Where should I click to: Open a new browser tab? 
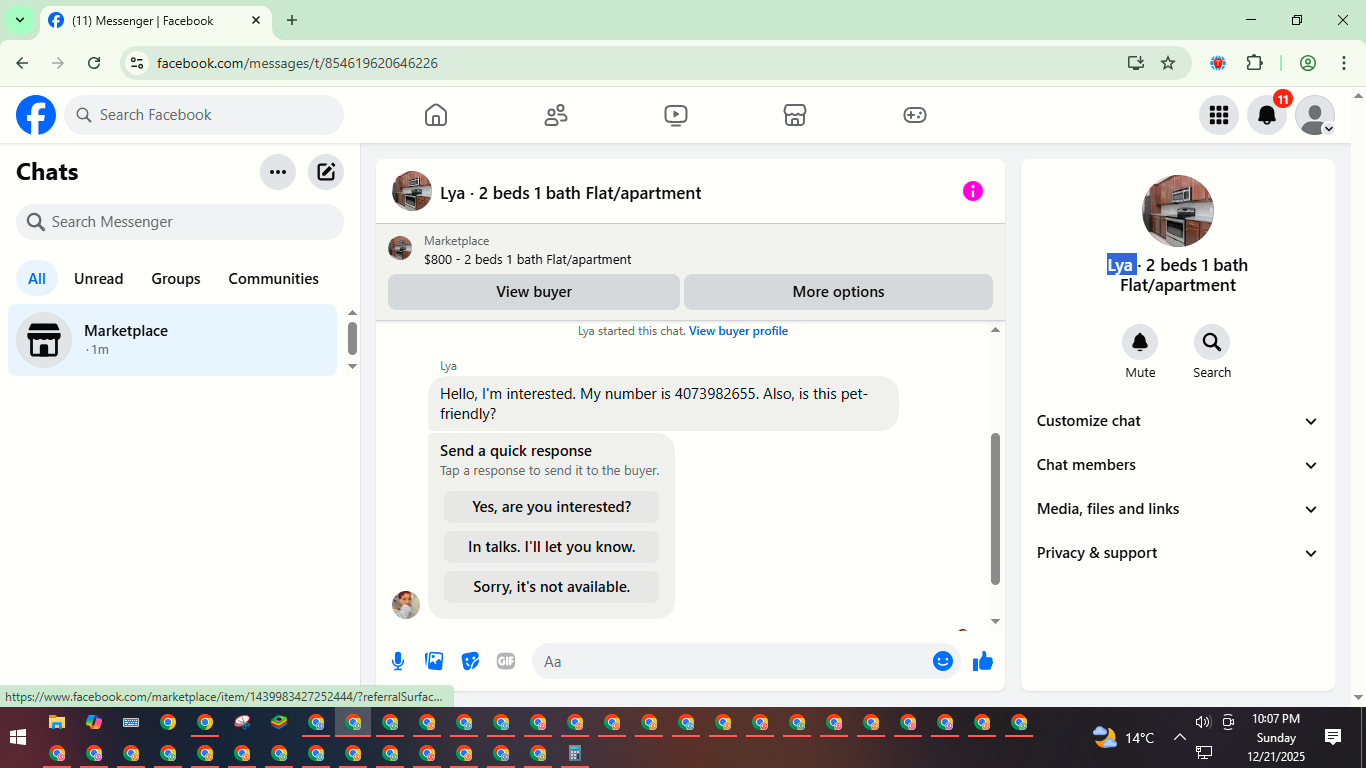click(292, 20)
